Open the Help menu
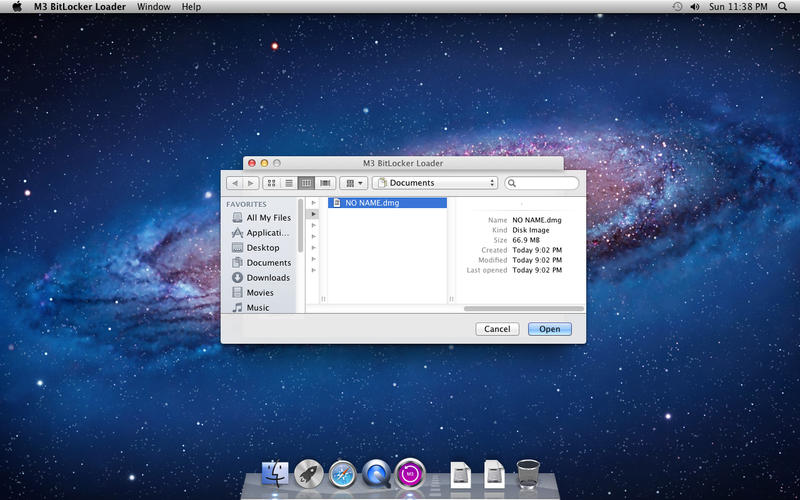 191,7
